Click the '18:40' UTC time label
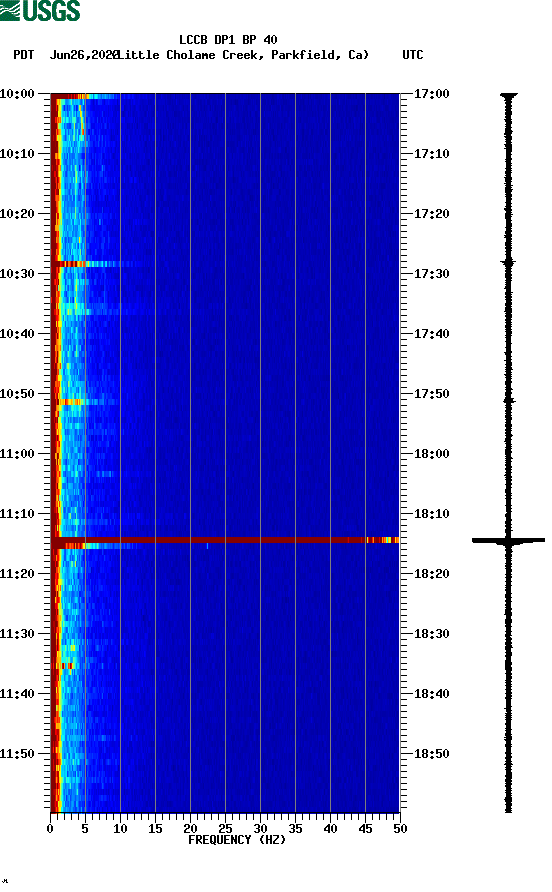 coord(431,693)
